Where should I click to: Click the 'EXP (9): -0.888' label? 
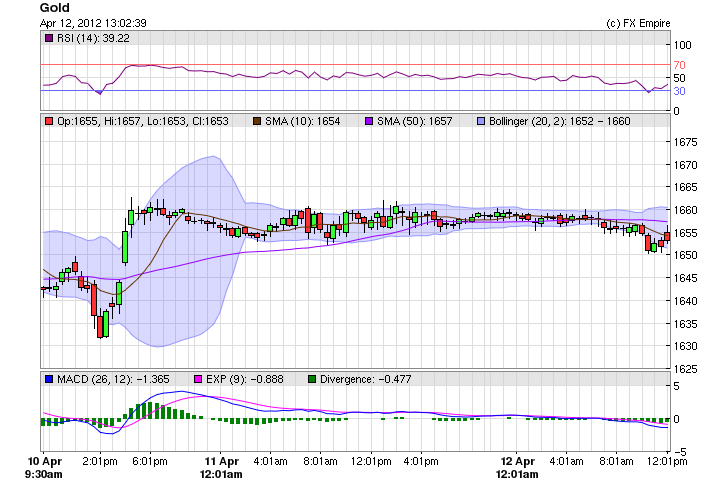[x=245, y=379]
